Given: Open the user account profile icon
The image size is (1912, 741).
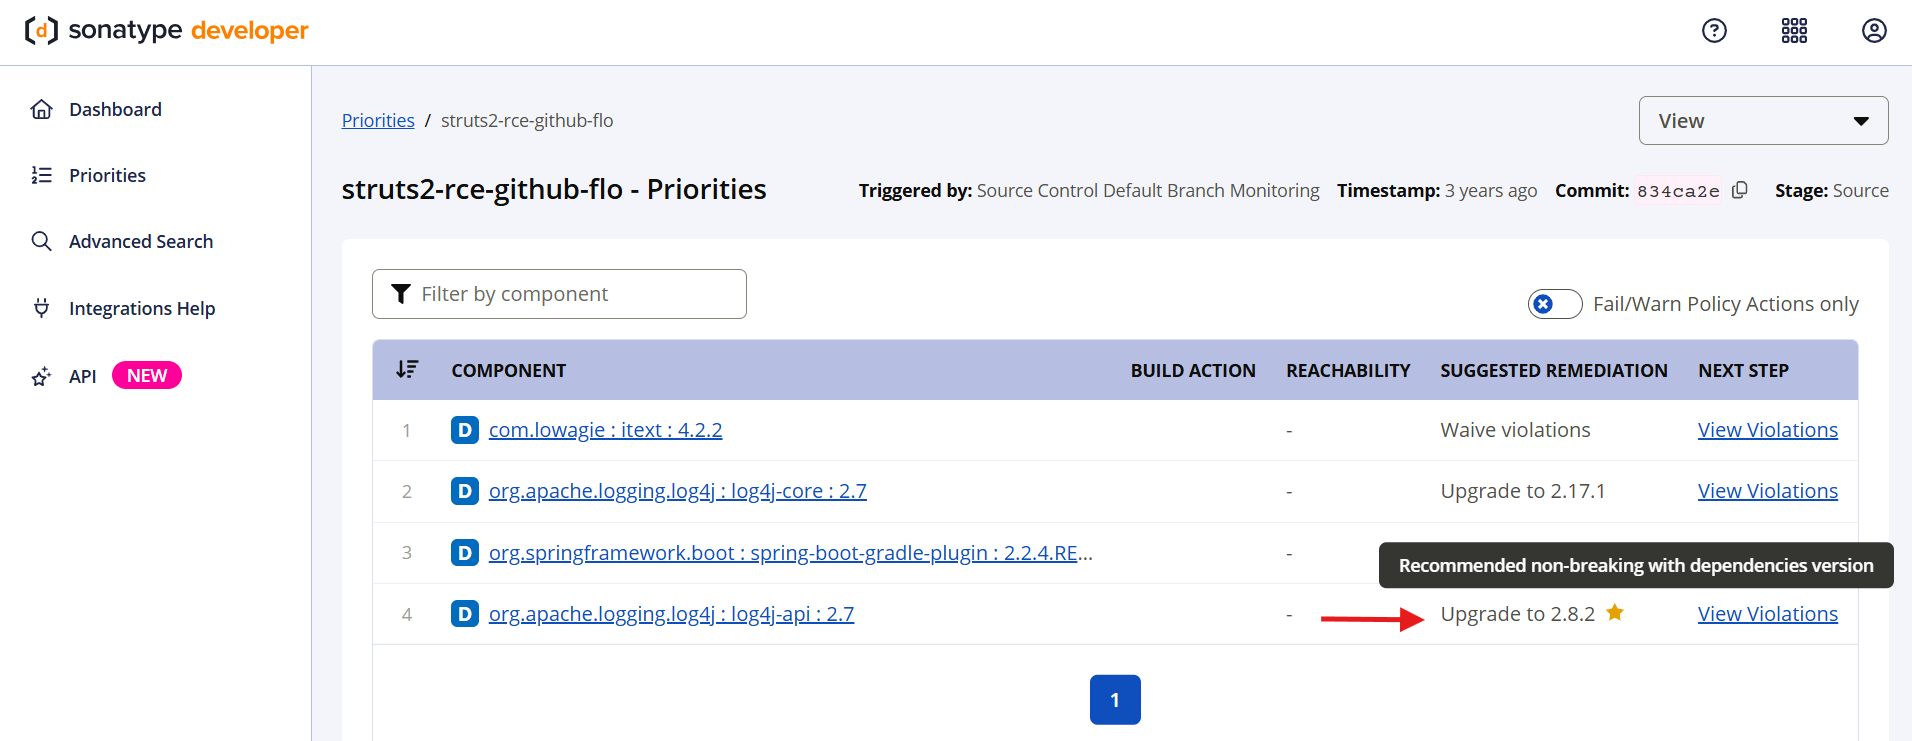Looking at the screenshot, I should [x=1874, y=31].
